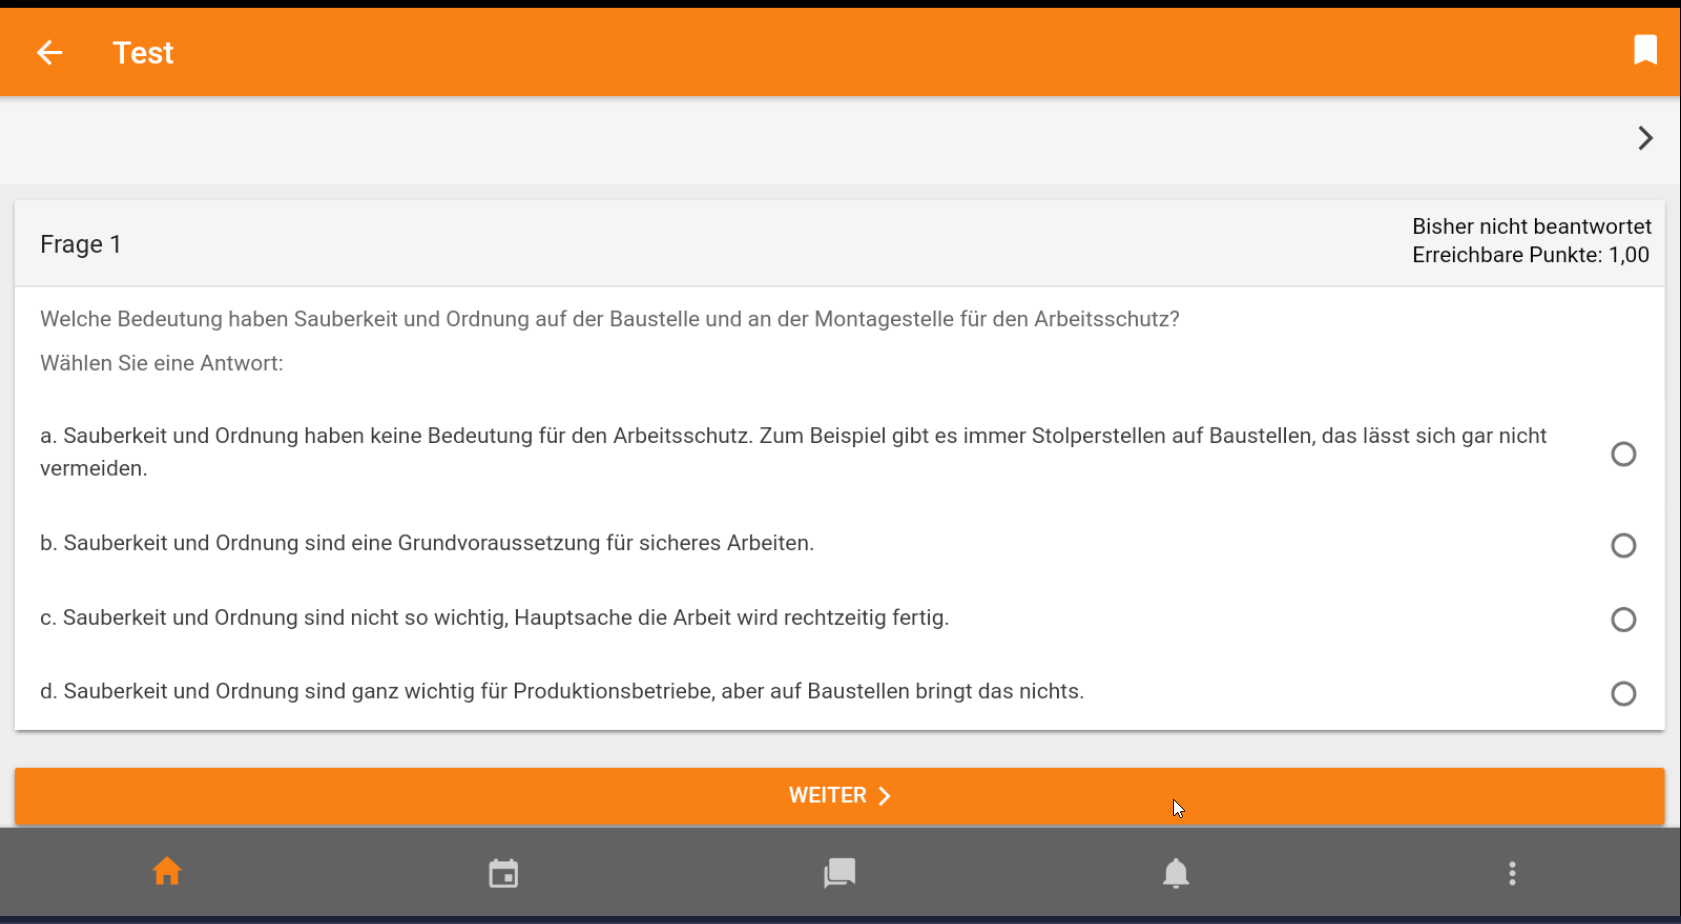This screenshot has height=924, width=1681.
Task: Pick radio button for answer d
Action: pos(1623,693)
